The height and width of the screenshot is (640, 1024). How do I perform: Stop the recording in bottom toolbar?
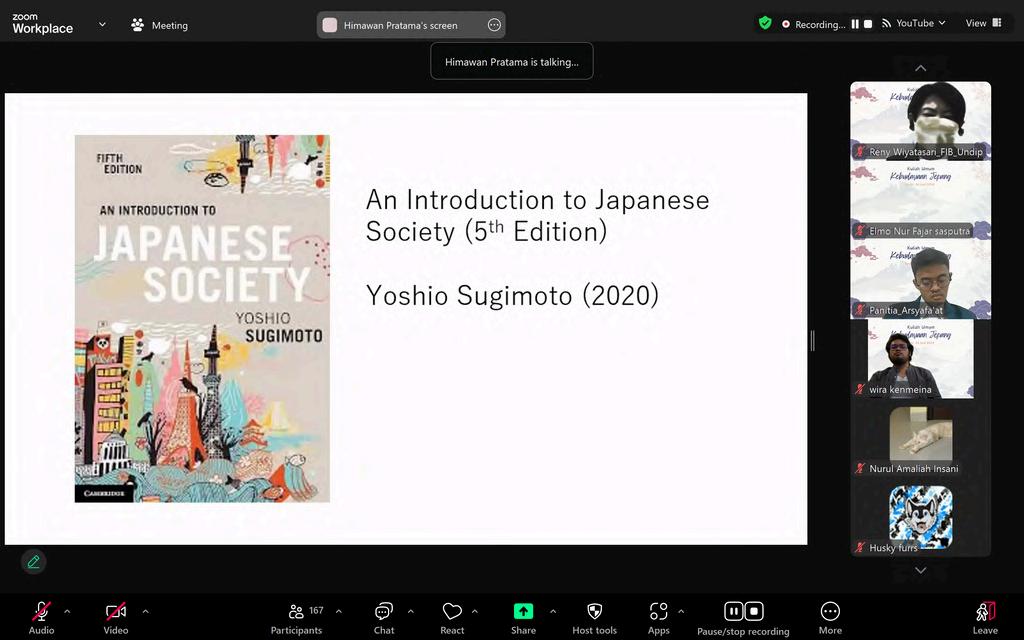pos(754,611)
